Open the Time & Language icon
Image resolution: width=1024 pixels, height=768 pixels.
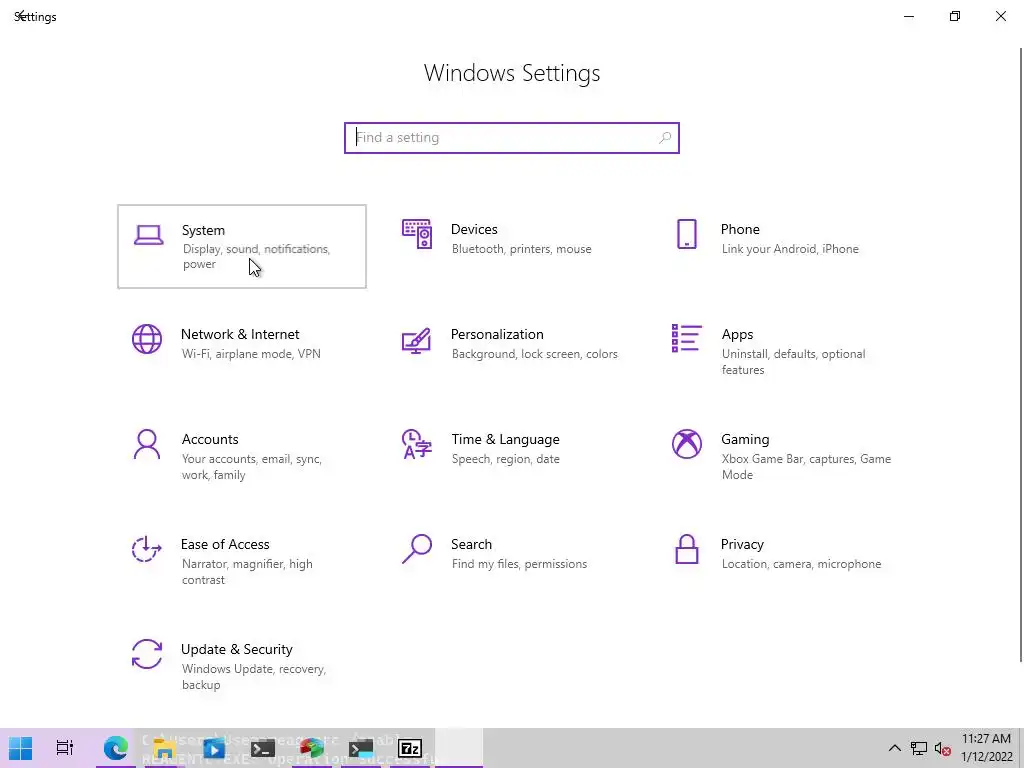click(x=417, y=444)
